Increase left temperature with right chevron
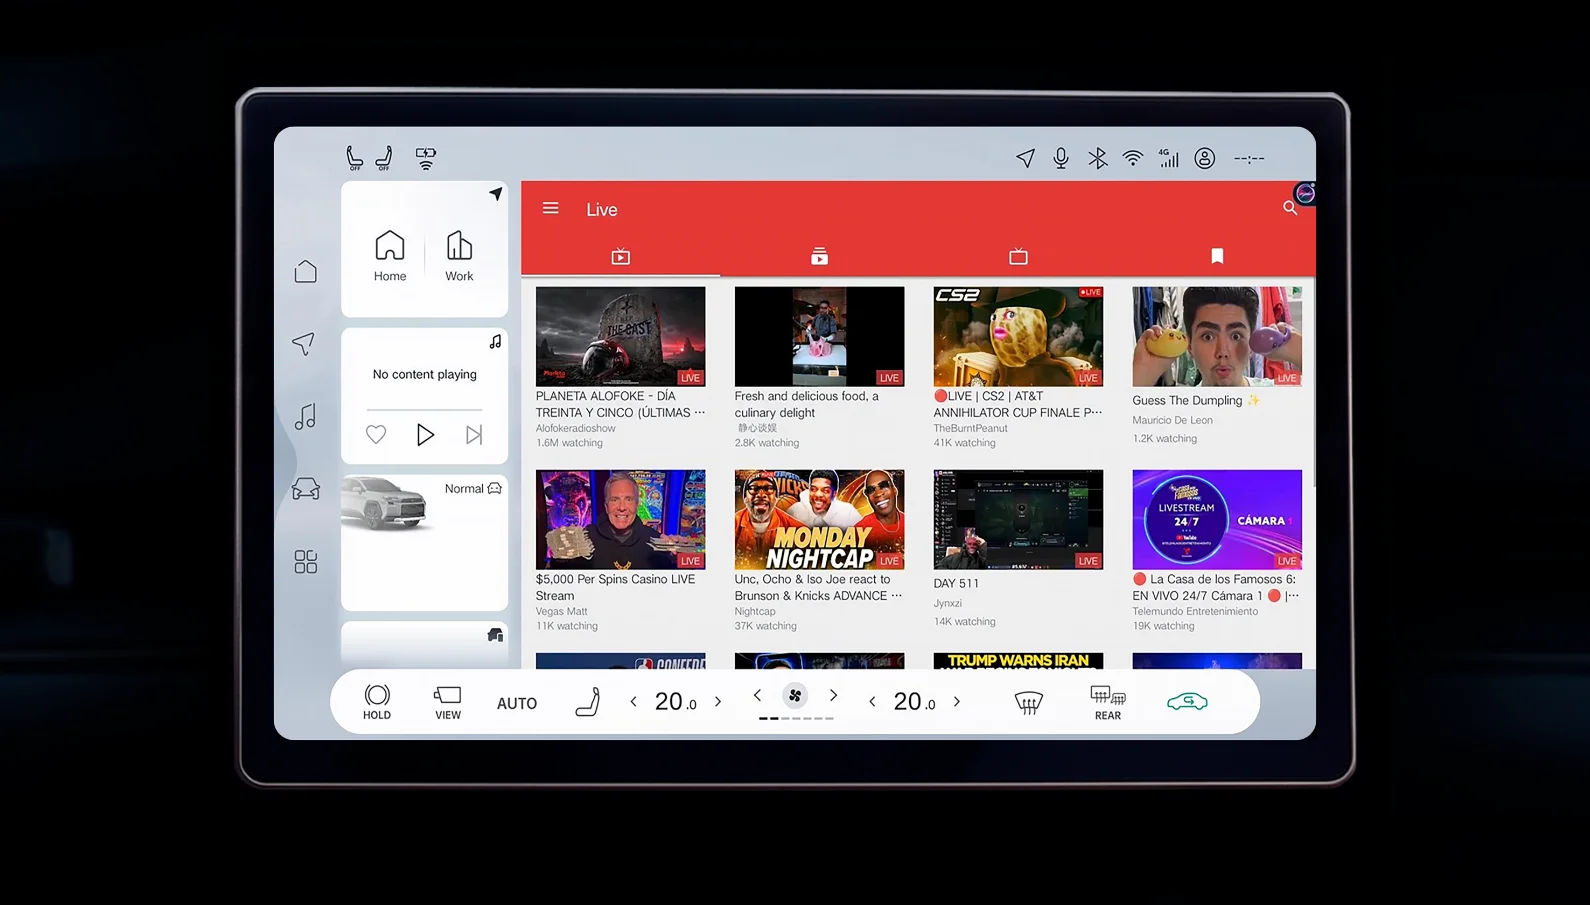1590x905 pixels. [x=718, y=702]
